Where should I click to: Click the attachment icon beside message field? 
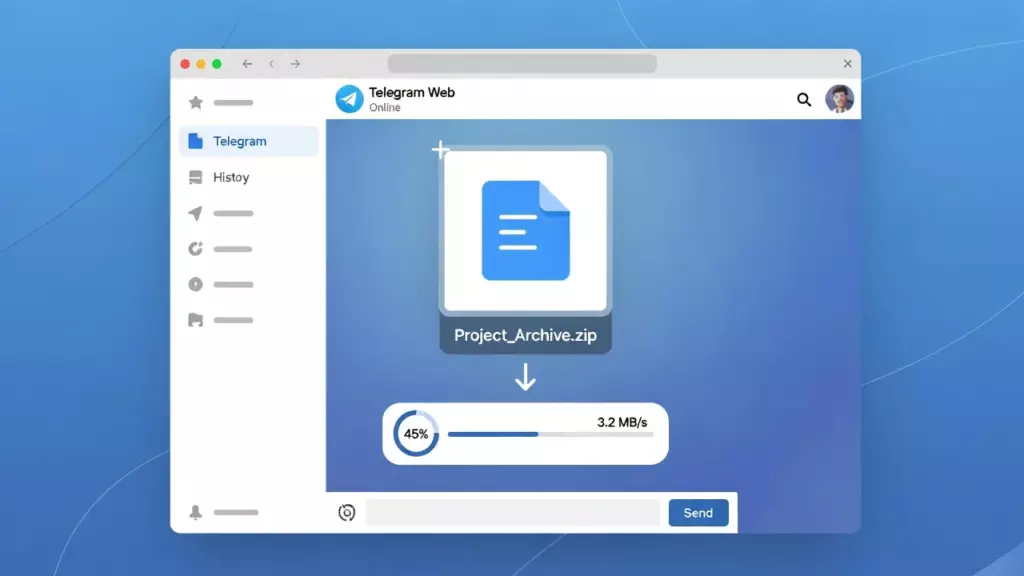coord(347,513)
